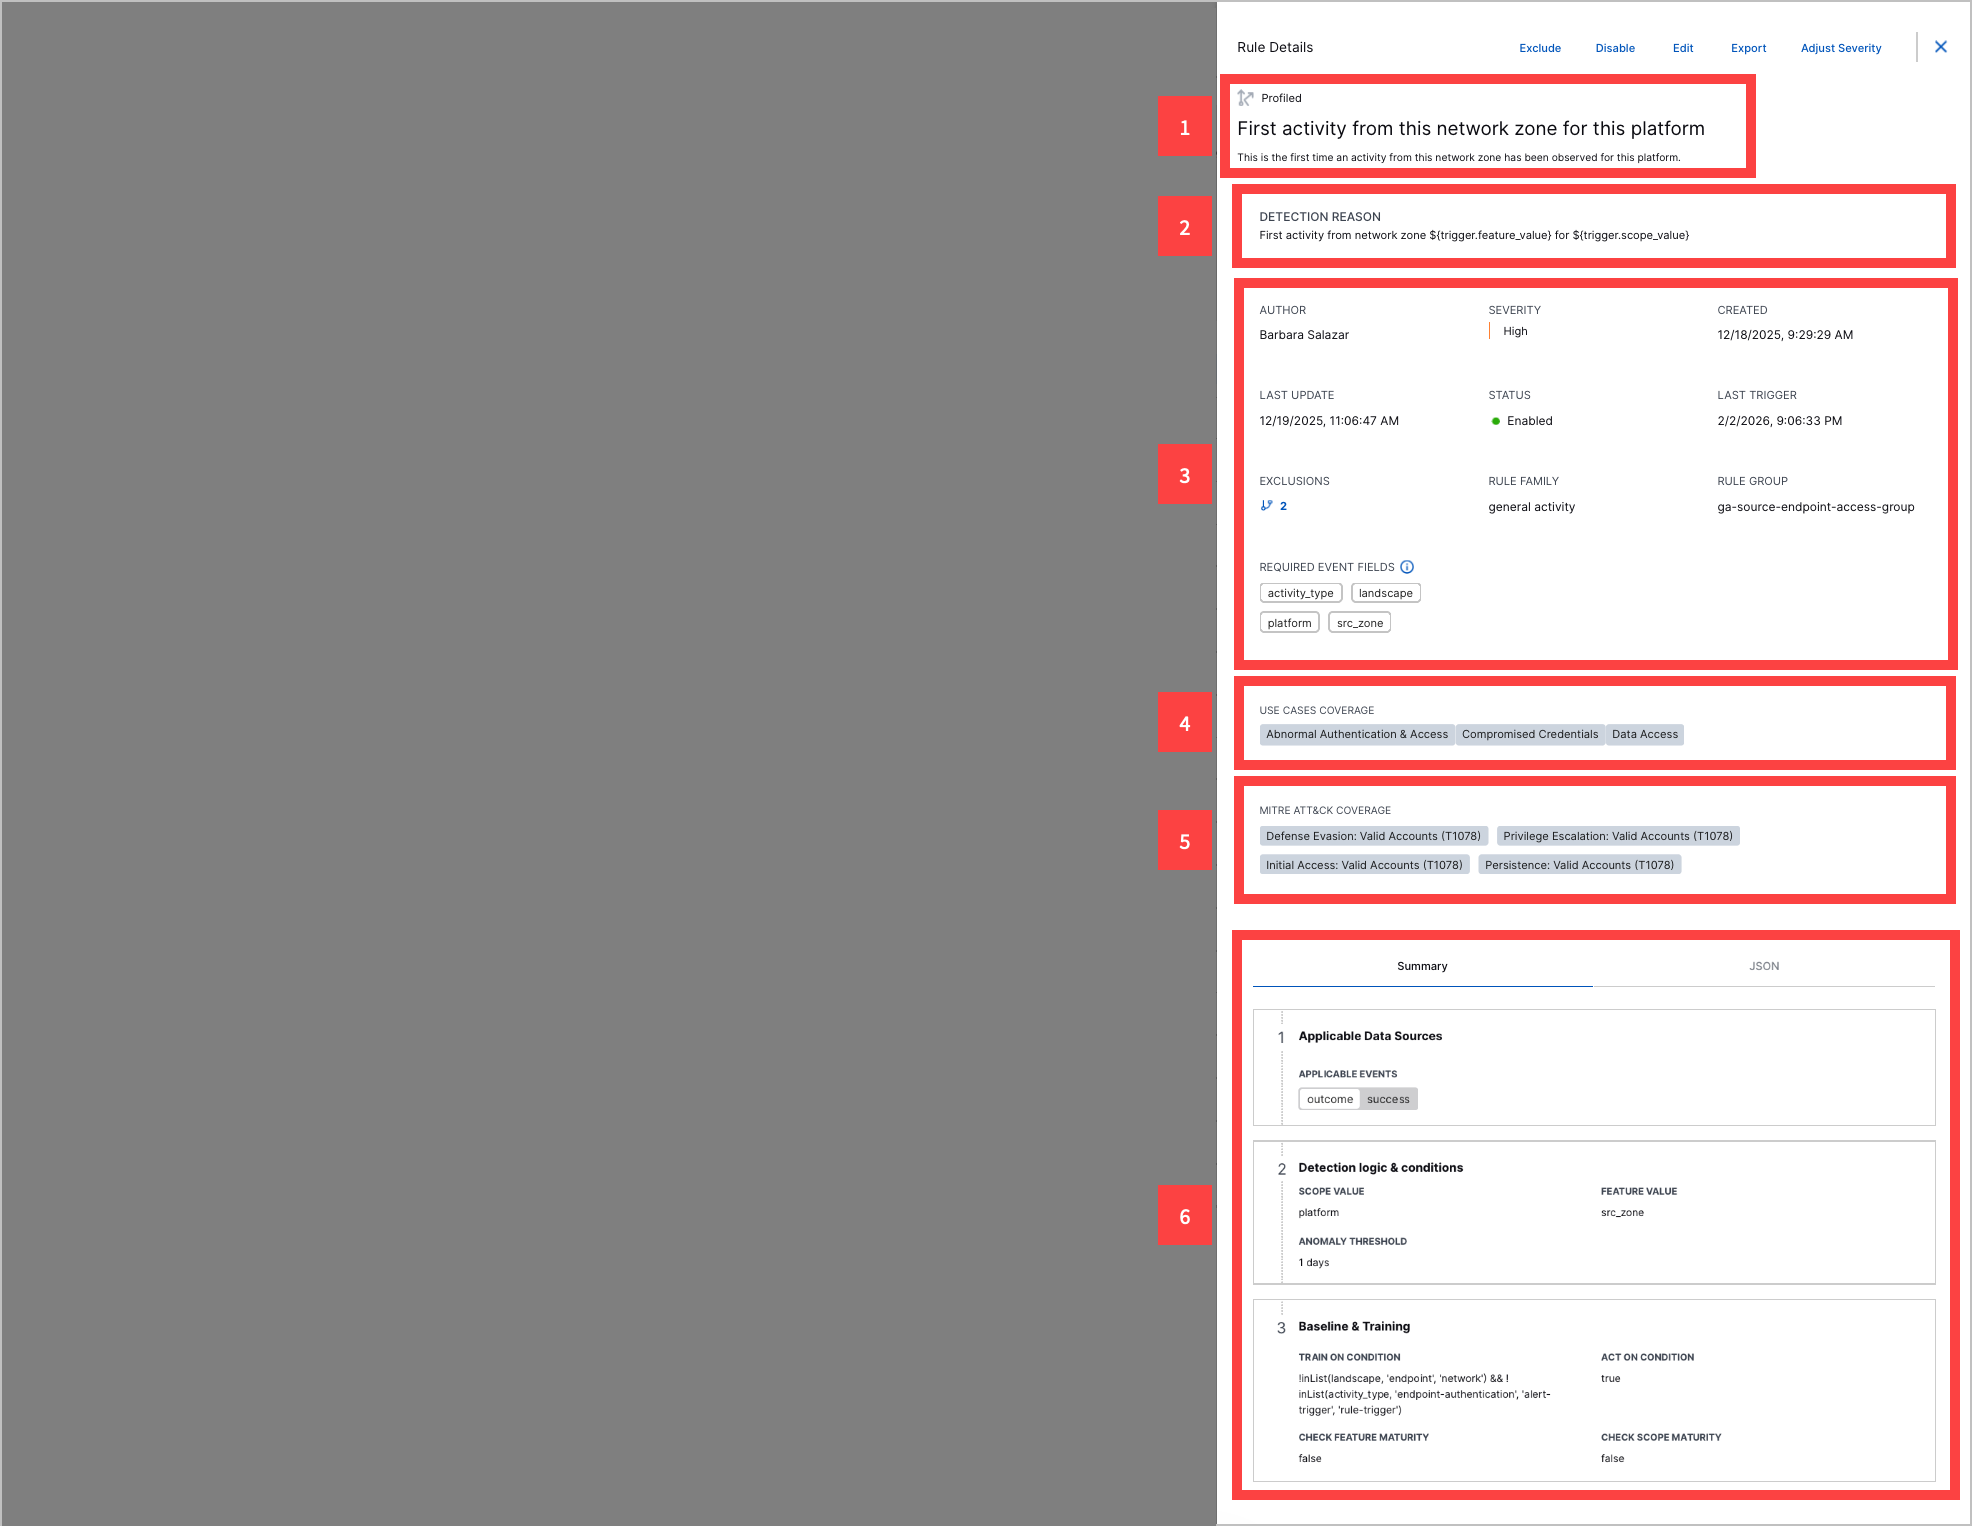Switch to the Summary tab

tap(1421, 966)
